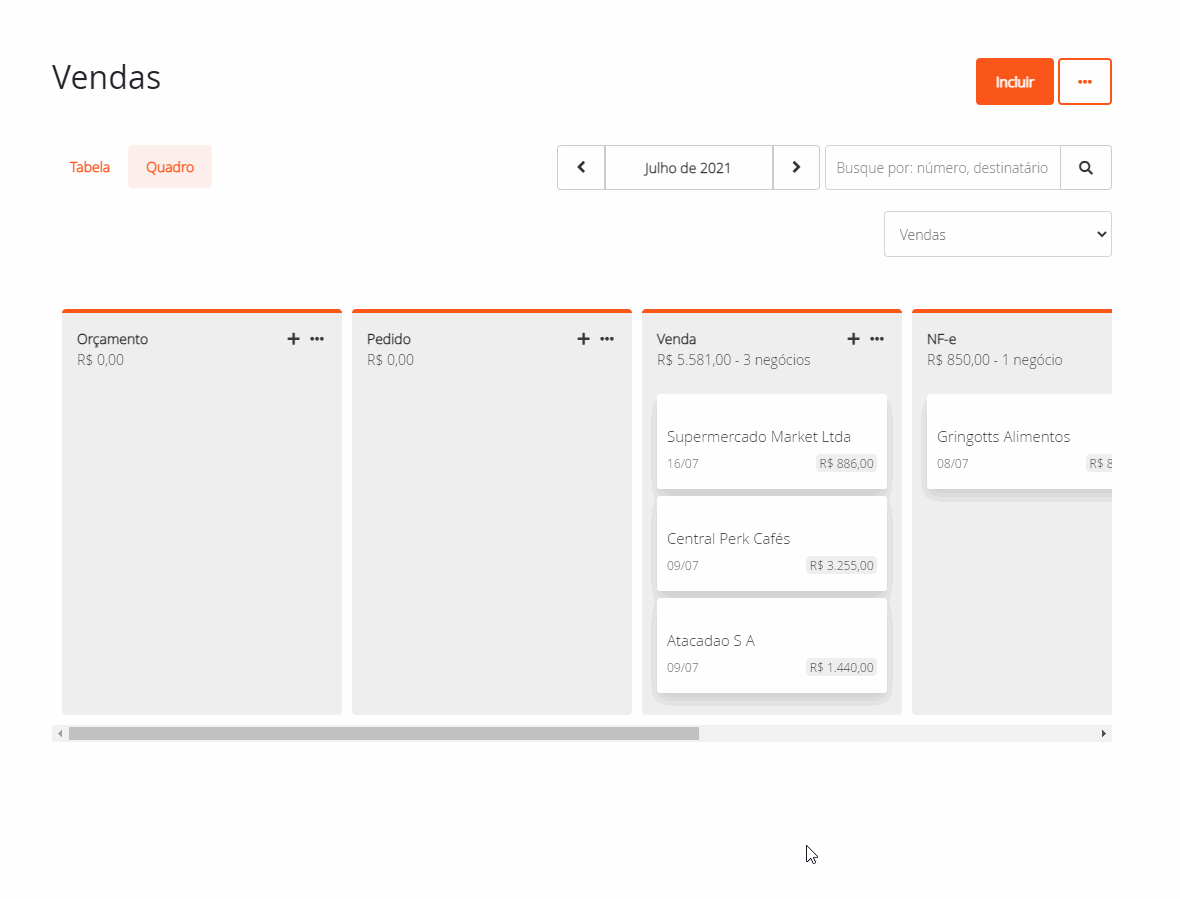This screenshot has height=899, width=1180.
Task: Open the Julho de 2021 month picker
Action: click(x=689, y=167)
